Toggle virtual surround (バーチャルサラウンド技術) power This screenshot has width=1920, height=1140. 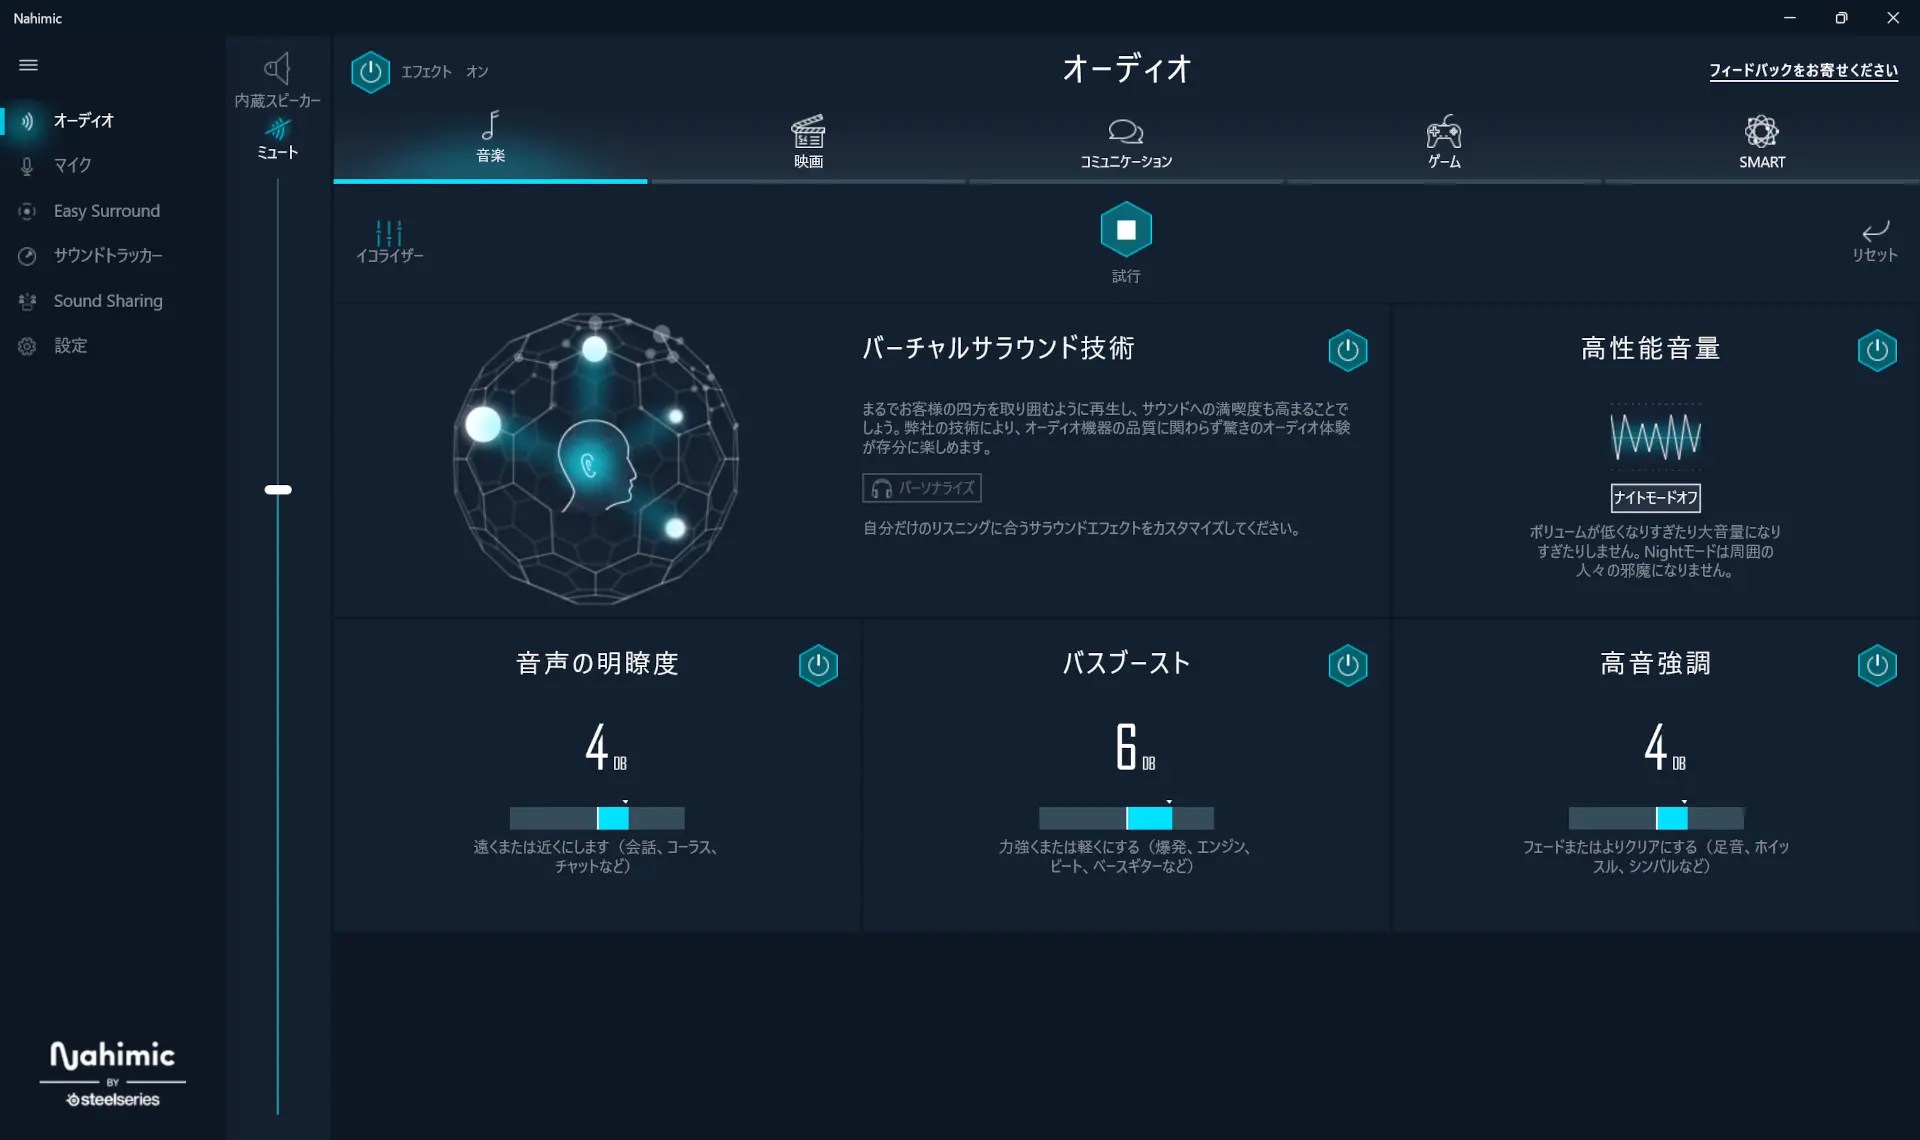(1347, 350)
